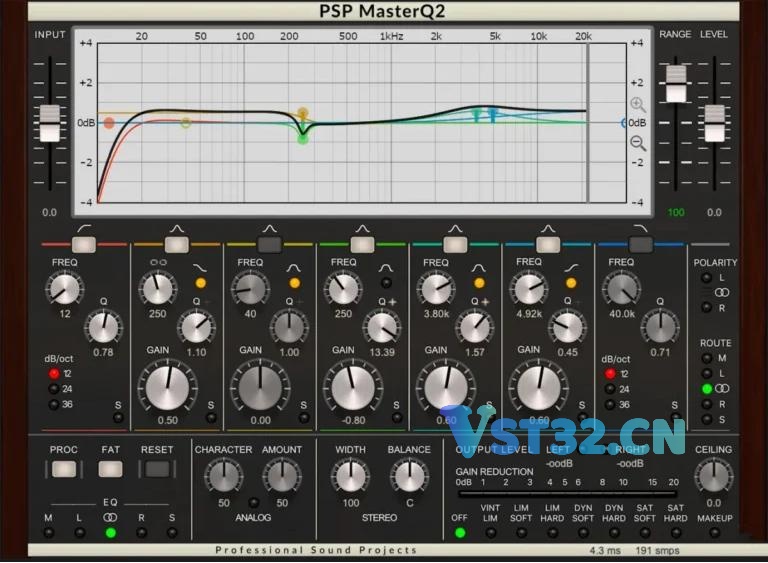The height and width of the screenshot is (563, 768).
Task: Set ROUTE to stereo linked rings
Action: [707, 389]
